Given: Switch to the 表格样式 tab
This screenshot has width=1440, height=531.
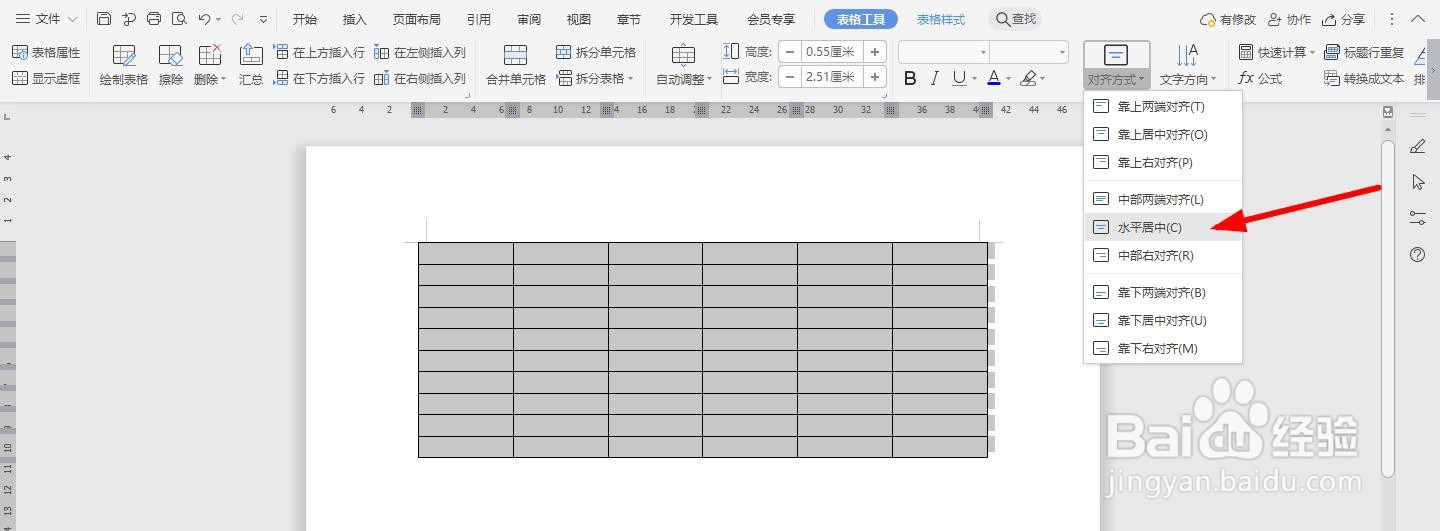Looking at the screenshot, I should (941, 19).
